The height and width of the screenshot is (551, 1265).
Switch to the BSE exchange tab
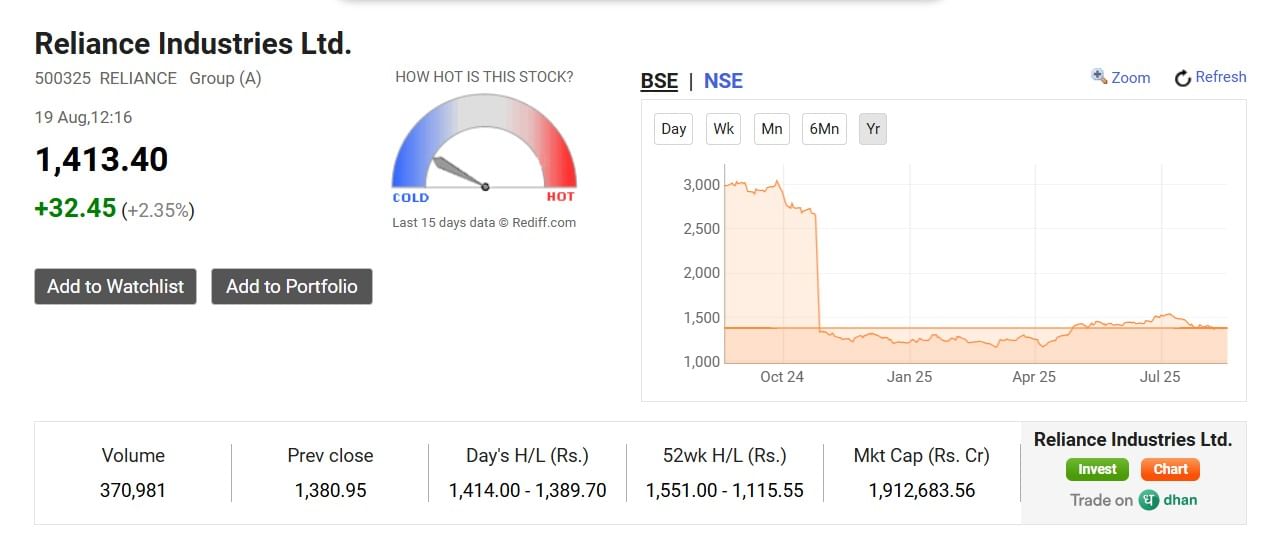659,81
